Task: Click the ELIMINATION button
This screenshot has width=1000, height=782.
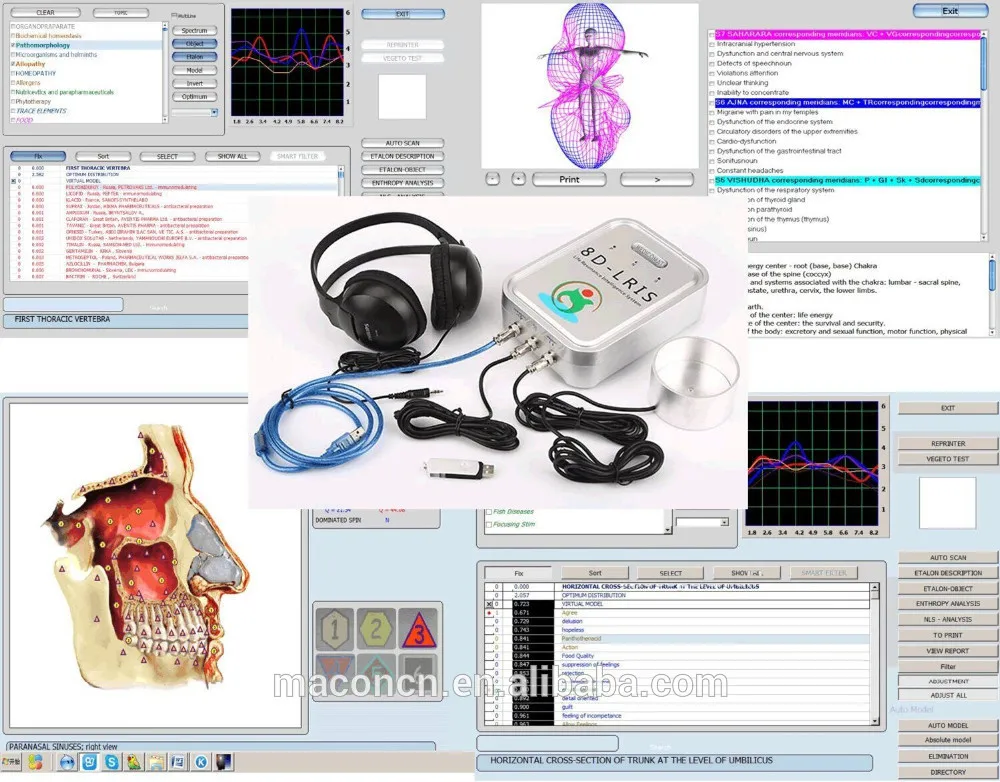Action: 948,756
